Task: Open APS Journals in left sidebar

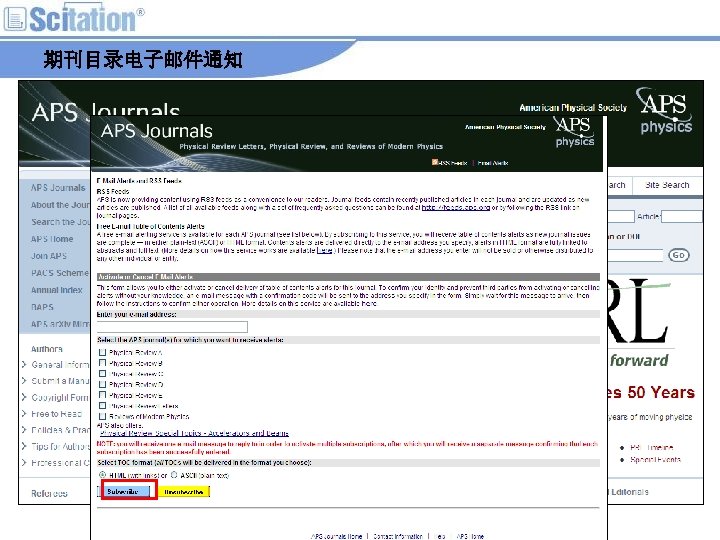Action: click(58, 187)
